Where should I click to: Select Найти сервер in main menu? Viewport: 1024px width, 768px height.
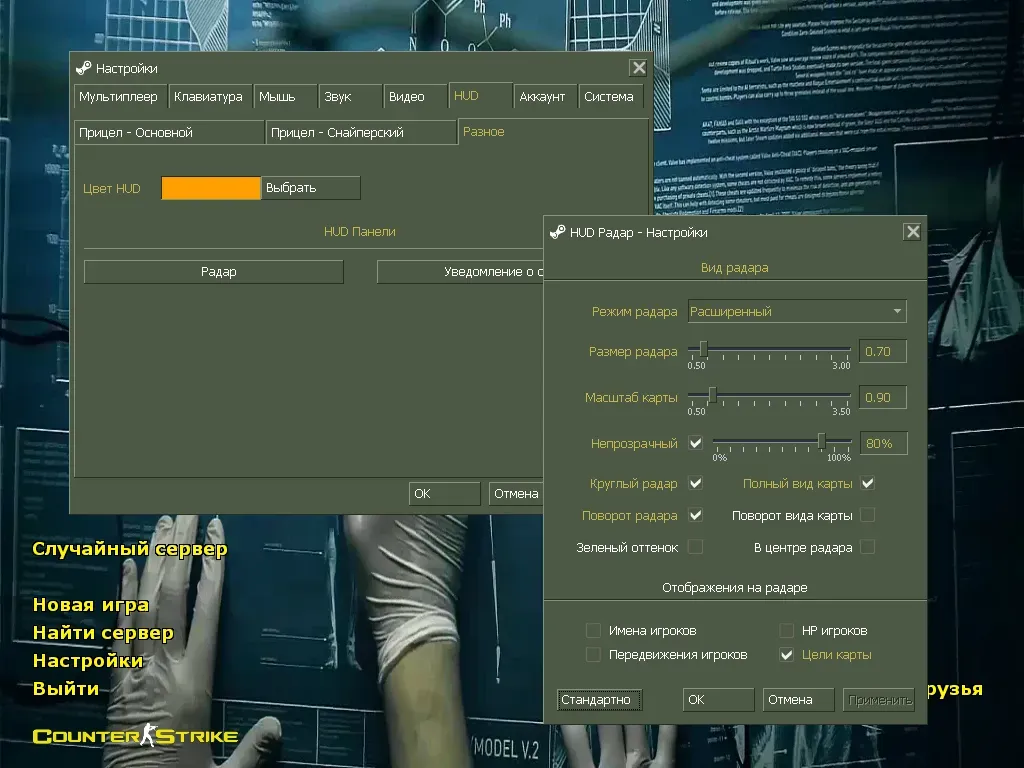[103, 633]
